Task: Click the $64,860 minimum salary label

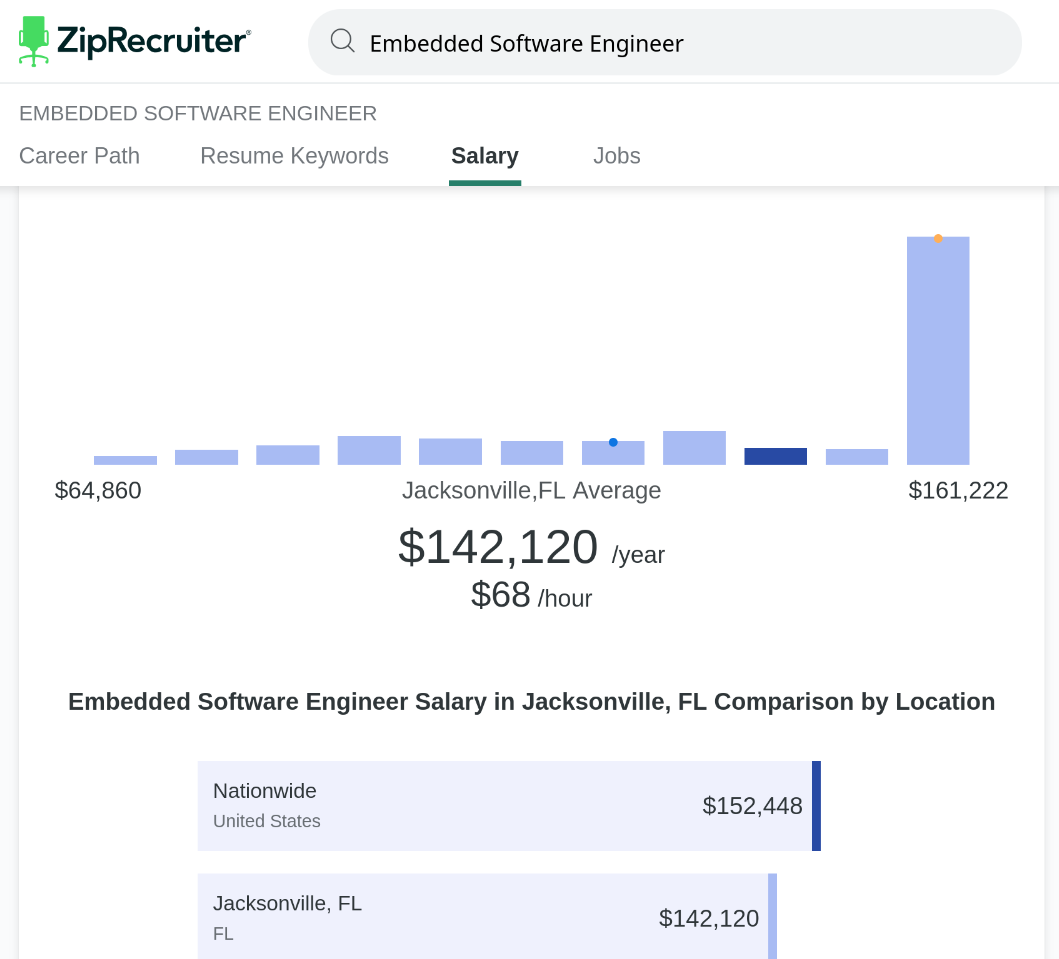Action: click(x=98, y=490)
